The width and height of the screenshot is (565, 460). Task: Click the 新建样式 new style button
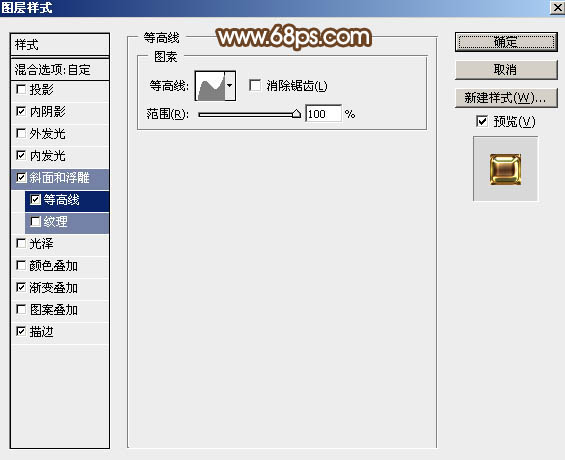(506, 98)
